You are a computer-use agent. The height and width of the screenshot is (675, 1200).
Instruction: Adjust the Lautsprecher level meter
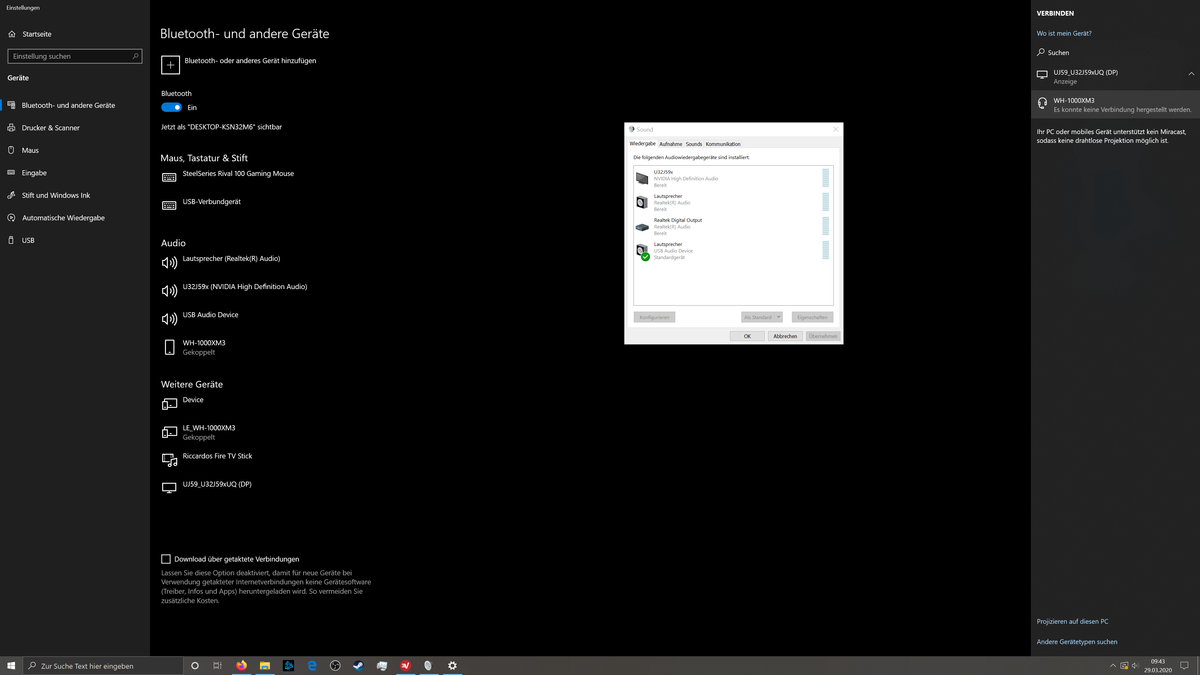[823, 202]
